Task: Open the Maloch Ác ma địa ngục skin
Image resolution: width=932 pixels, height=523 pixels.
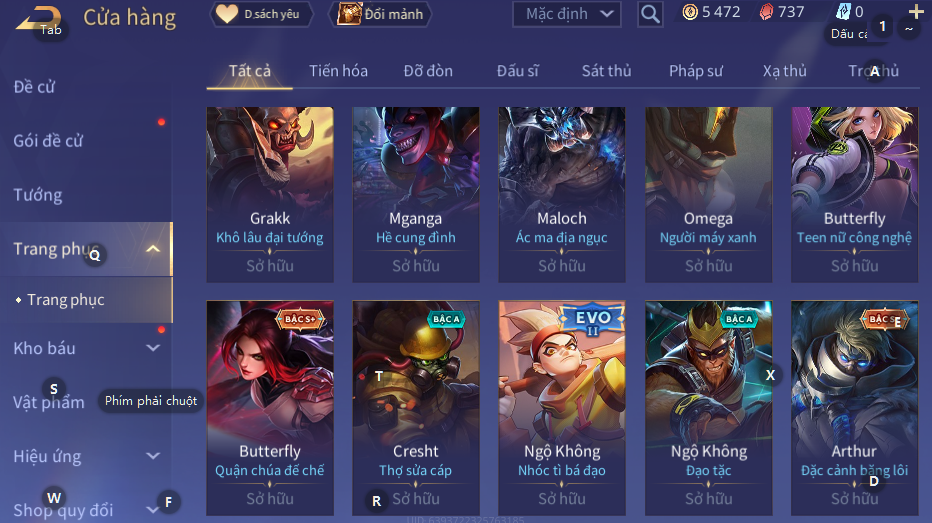Action: [562, 194]
